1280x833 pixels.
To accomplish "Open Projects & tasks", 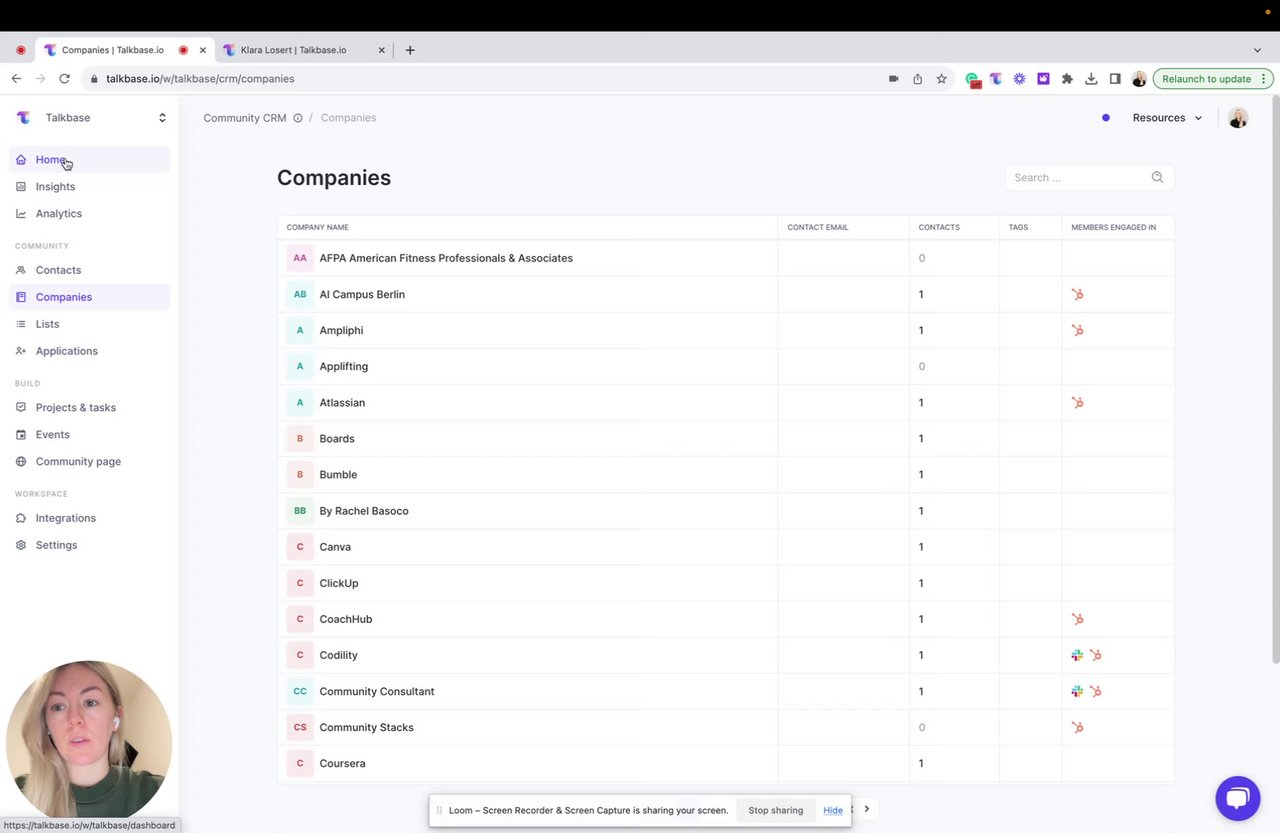I will point(89,408).
